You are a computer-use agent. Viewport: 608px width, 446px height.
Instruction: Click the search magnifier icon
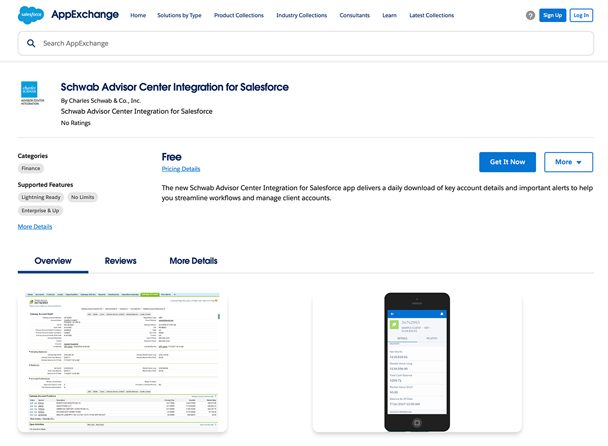point(31,43)
